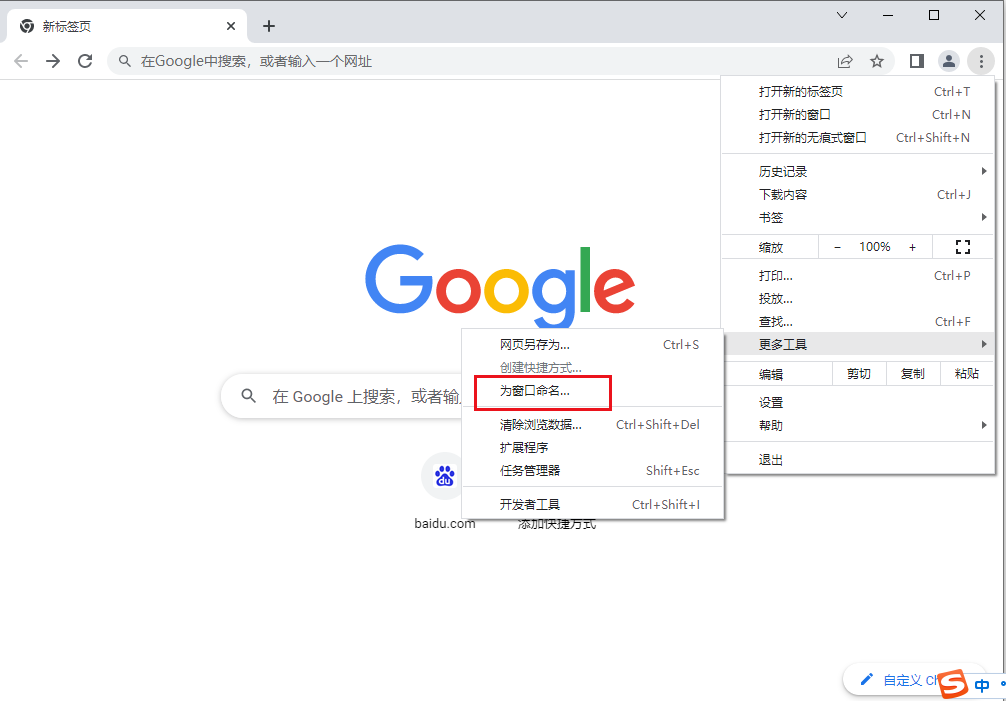This screenshot has height=701, width=1006.
Task: Click the browser back arrow
Action: (x=21, y=61)
